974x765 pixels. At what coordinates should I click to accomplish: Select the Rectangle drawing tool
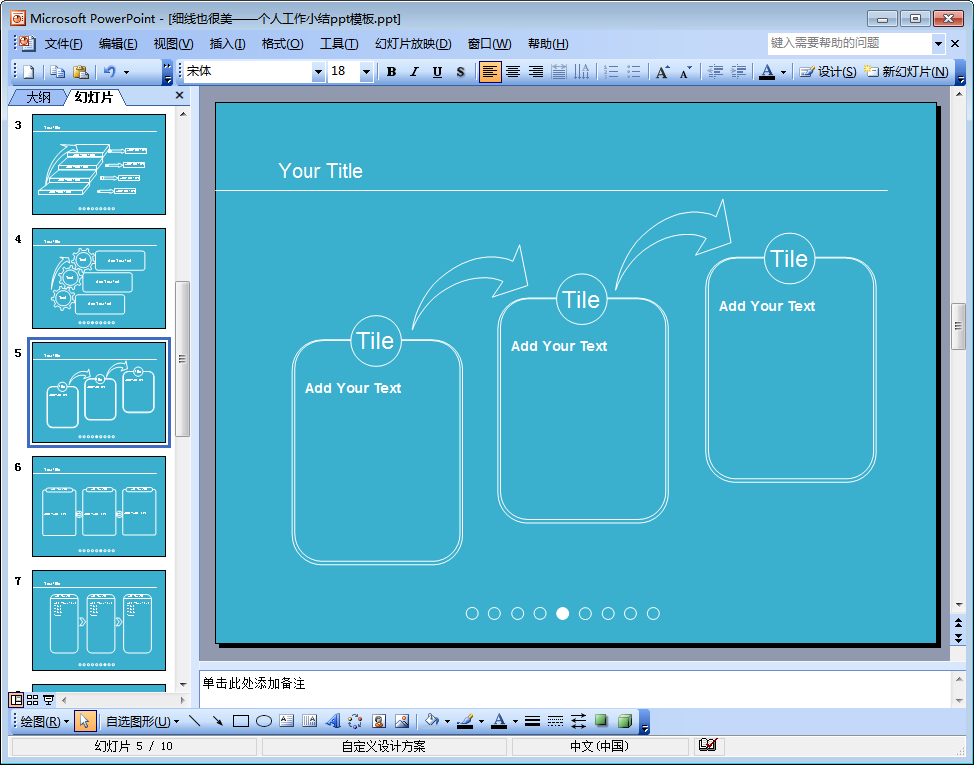click(241, 721)
